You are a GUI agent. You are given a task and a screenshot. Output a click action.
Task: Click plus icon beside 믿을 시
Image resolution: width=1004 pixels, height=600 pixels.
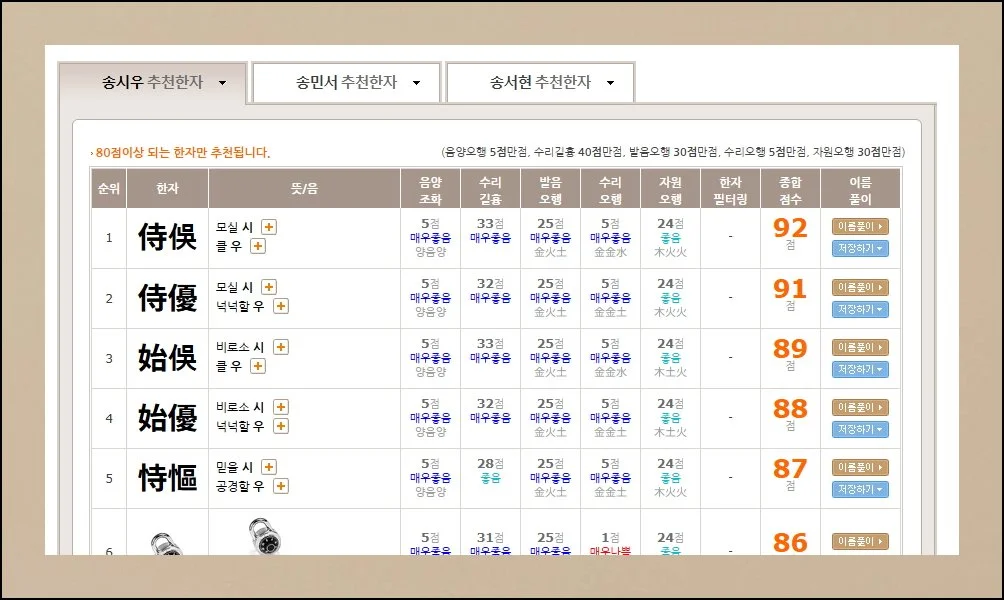269,467
